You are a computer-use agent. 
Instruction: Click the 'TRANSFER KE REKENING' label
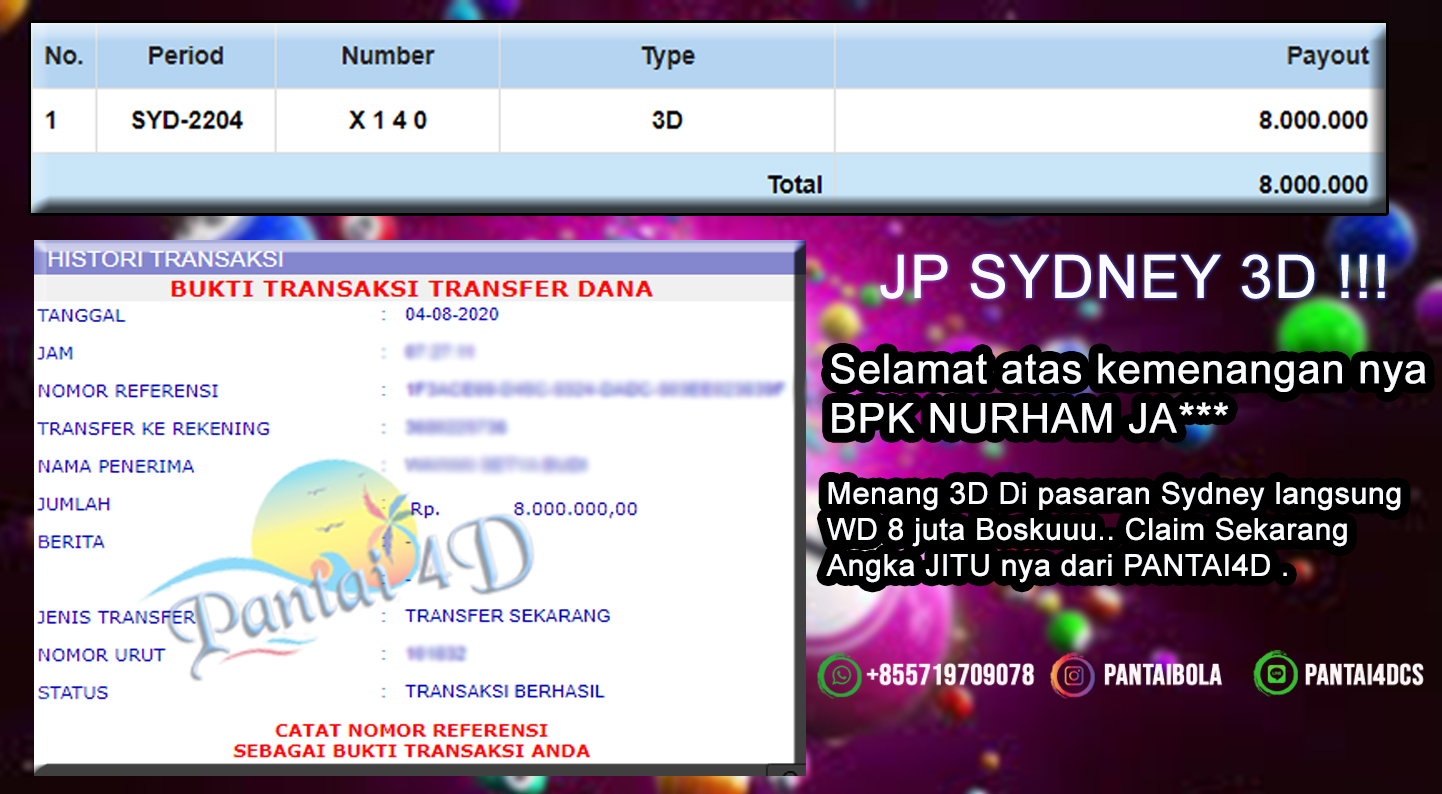click(x=154, y=429)
